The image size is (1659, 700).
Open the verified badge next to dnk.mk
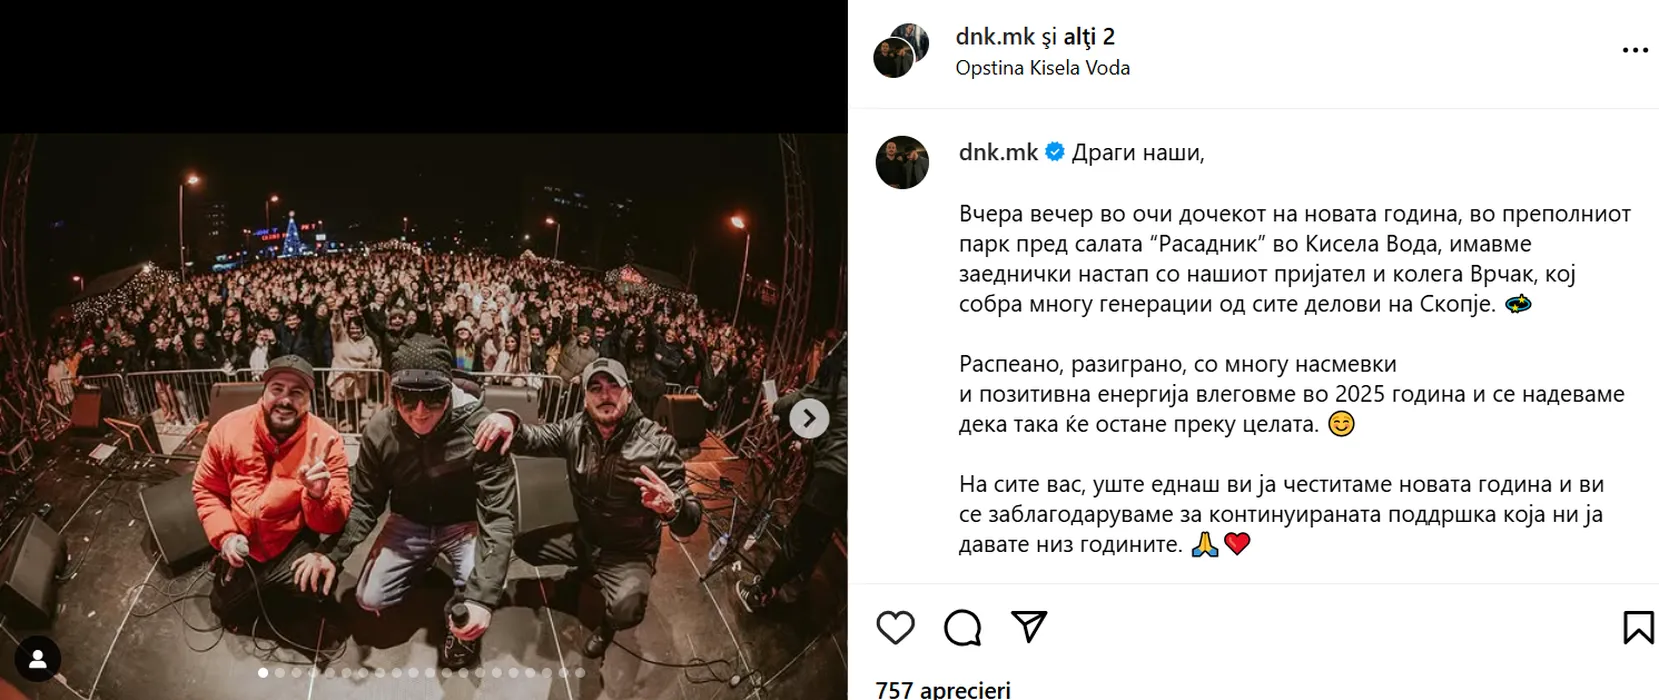[x=1055, y=152]
